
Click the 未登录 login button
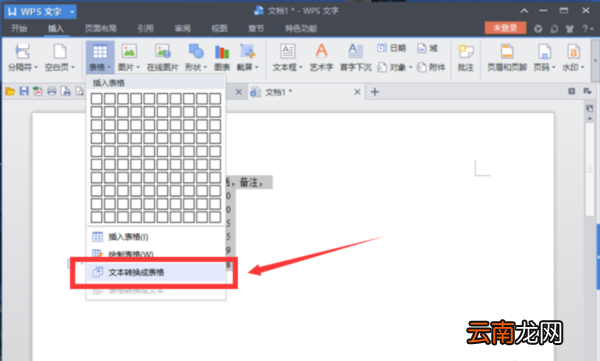coord(505,28)
